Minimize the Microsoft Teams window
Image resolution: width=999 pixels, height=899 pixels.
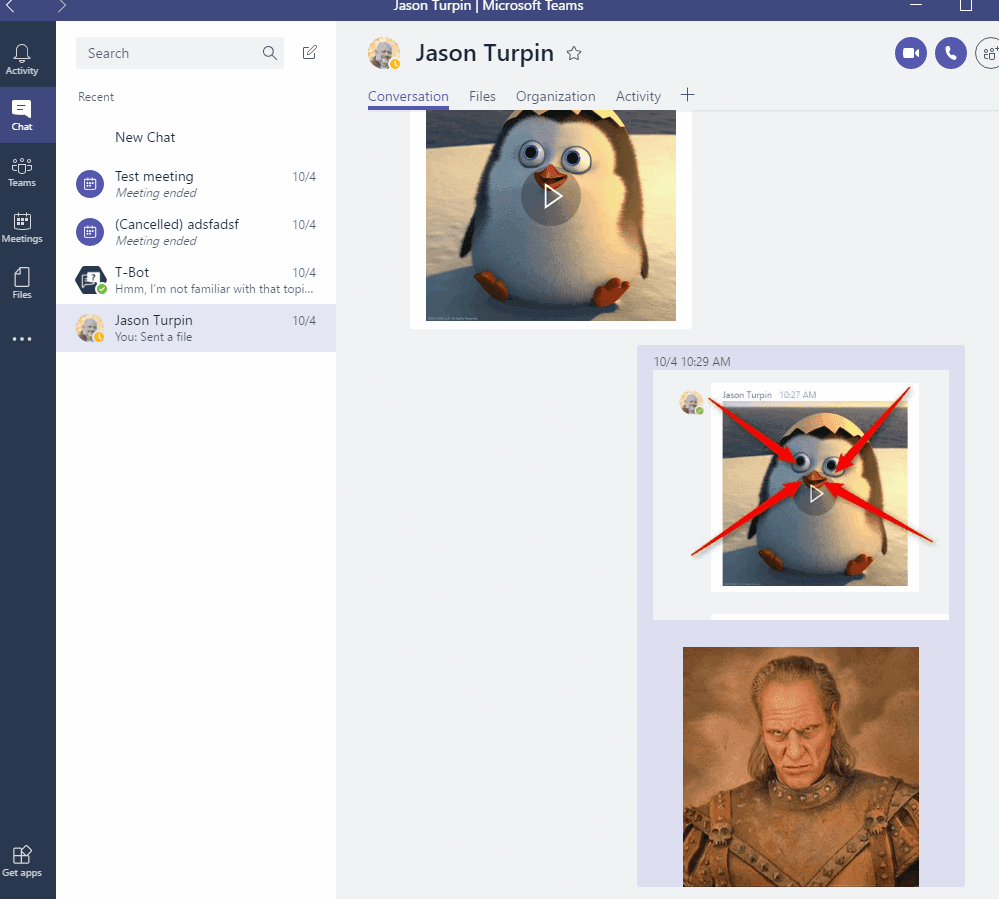pos(916,5)
